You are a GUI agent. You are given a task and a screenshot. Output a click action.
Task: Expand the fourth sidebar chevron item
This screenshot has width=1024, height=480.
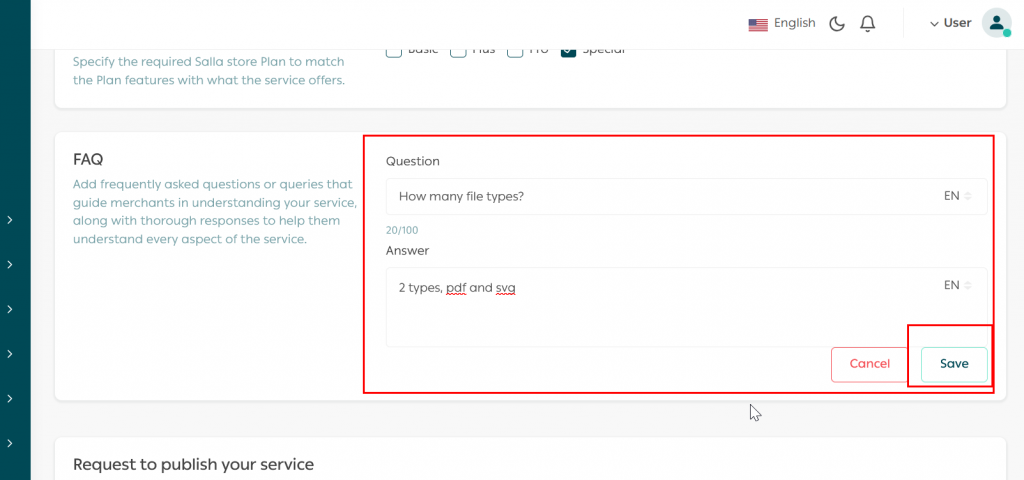[x=10, y=354]
